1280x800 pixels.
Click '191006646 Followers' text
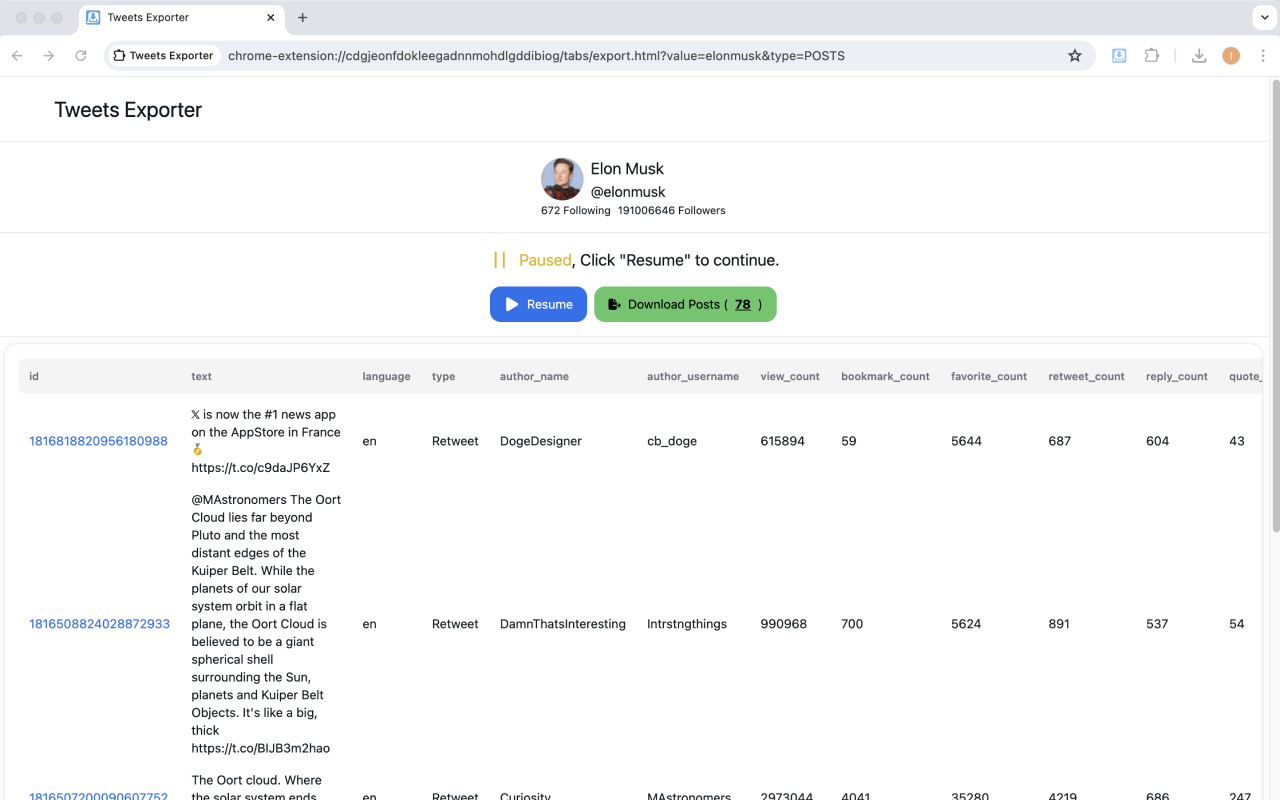click(671, 211)
